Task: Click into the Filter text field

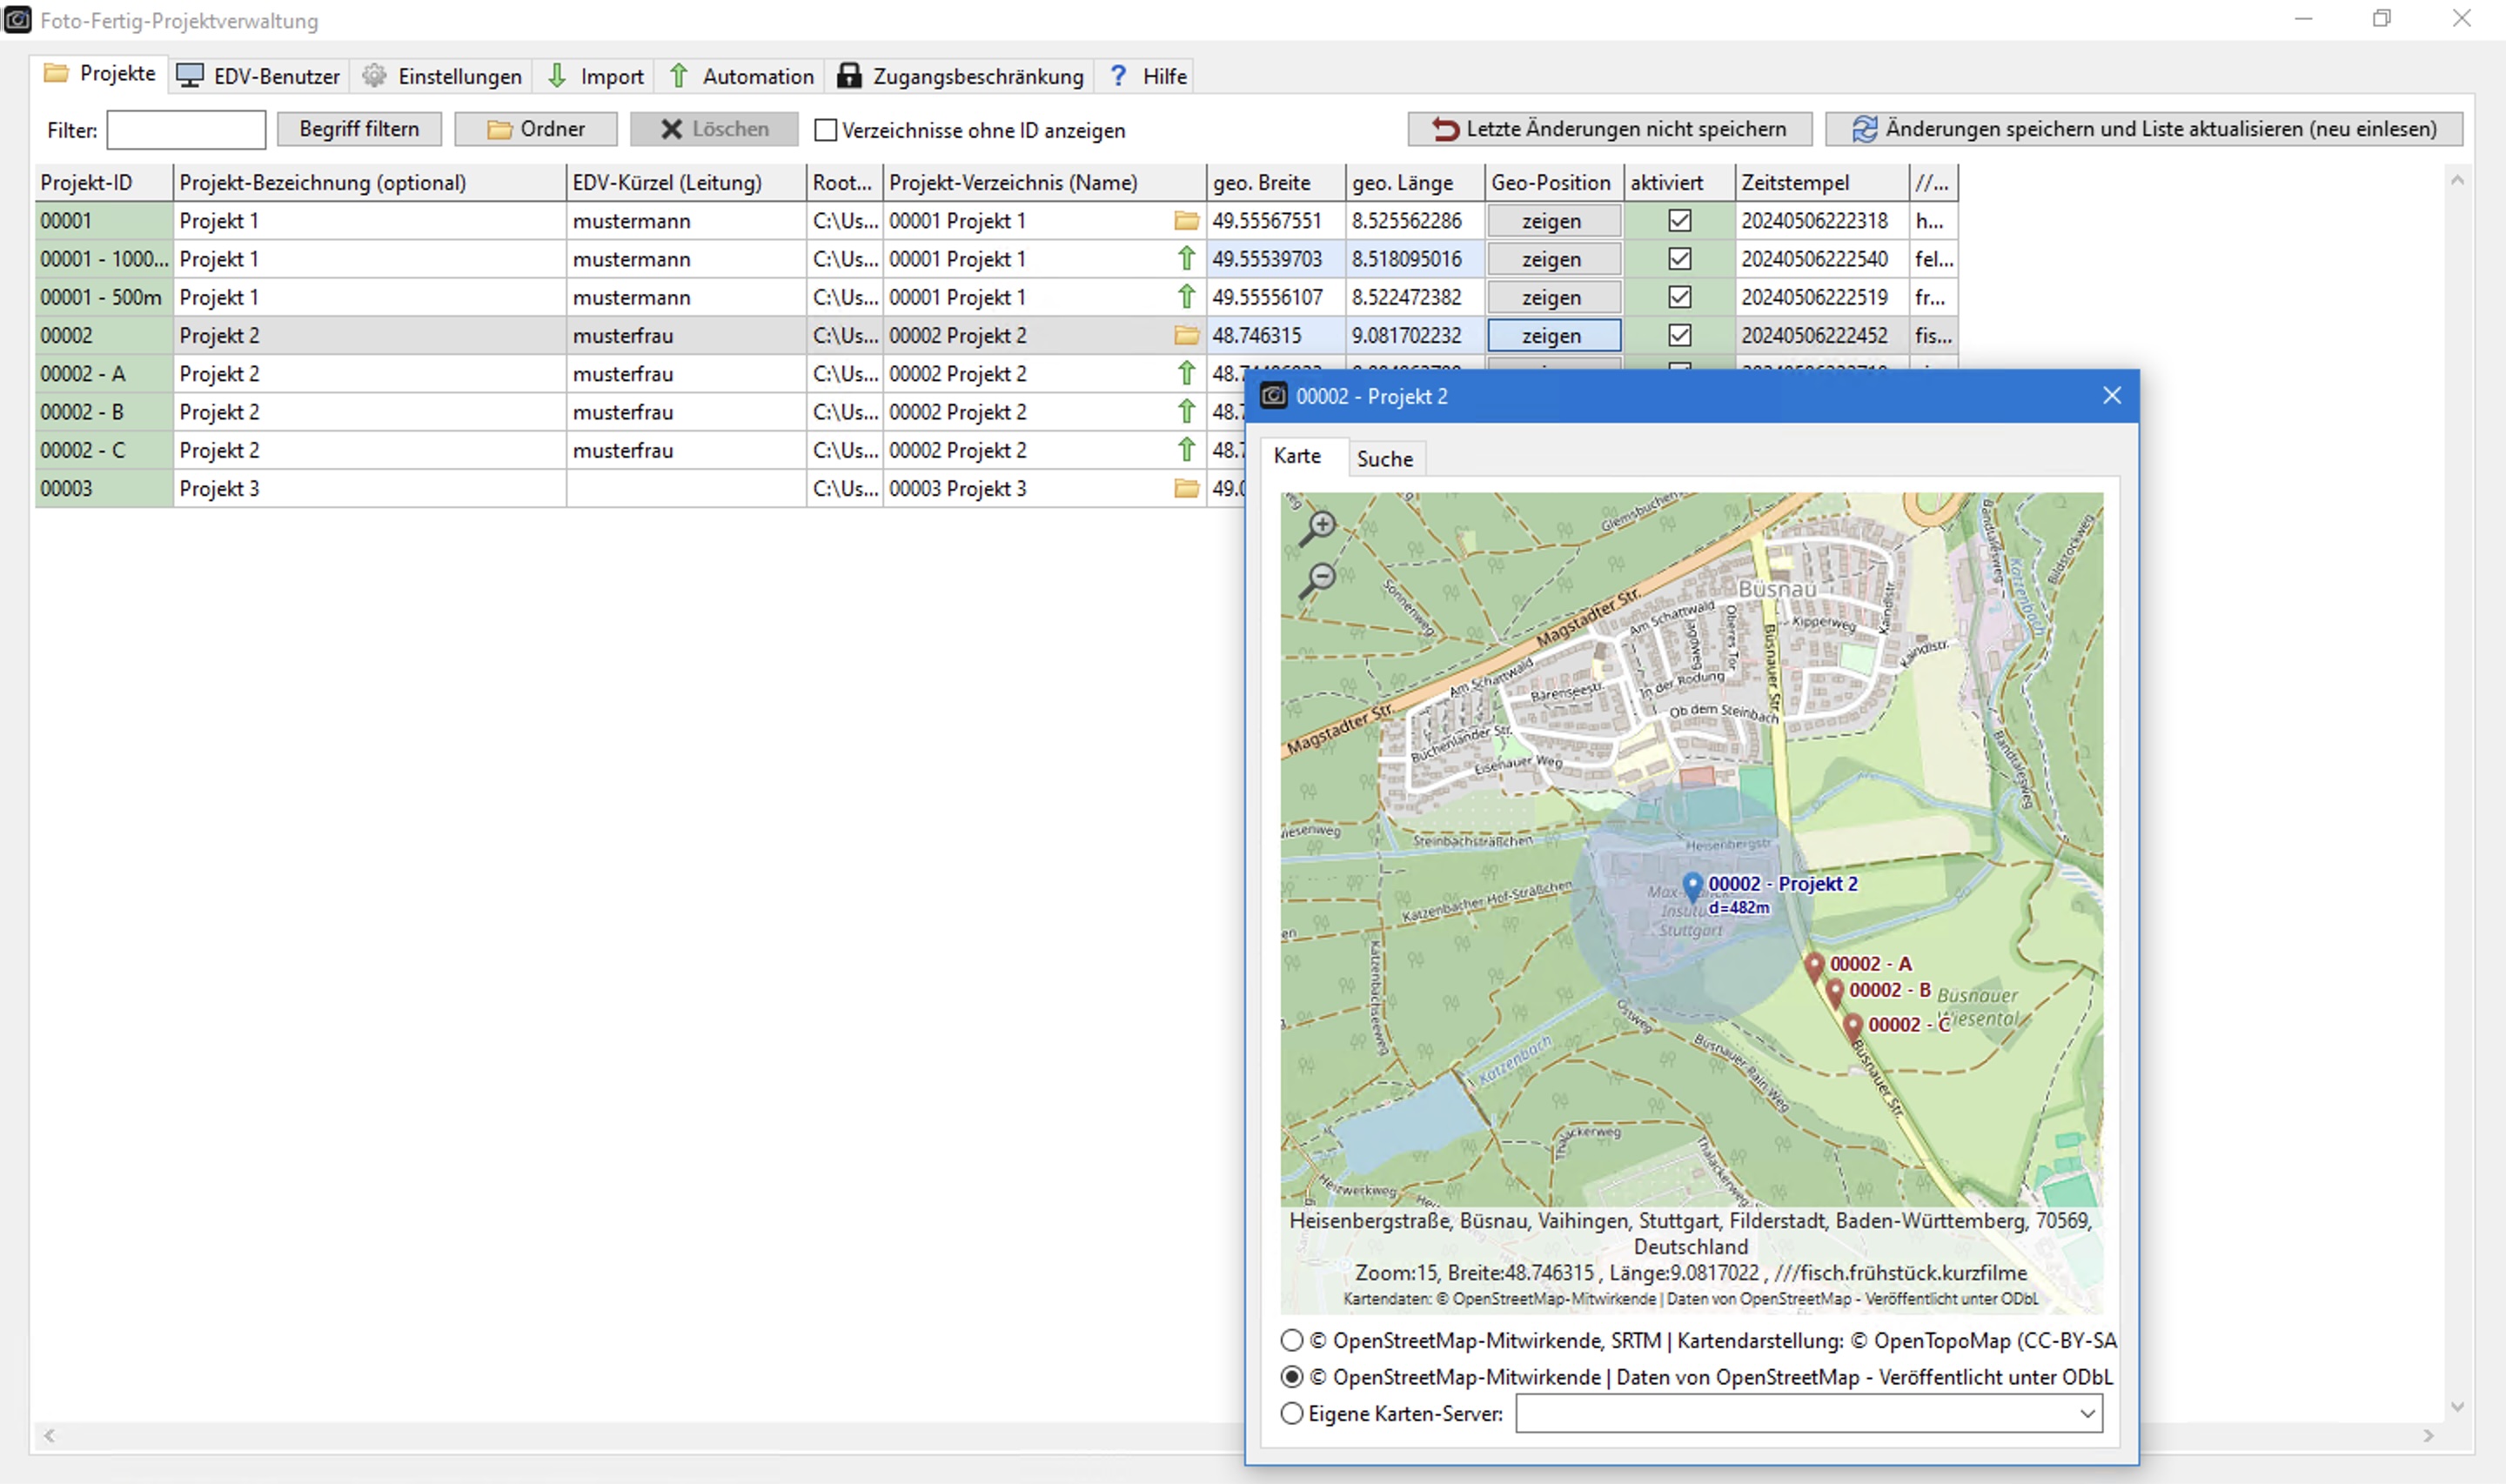Action: 186,130
